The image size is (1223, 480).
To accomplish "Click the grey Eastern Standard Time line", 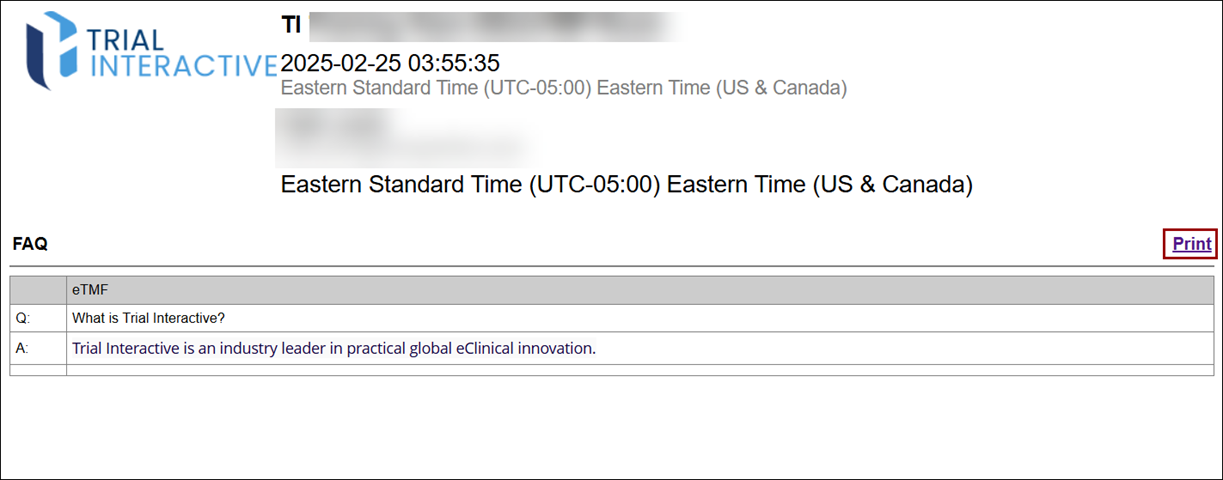I will (563, 88).
